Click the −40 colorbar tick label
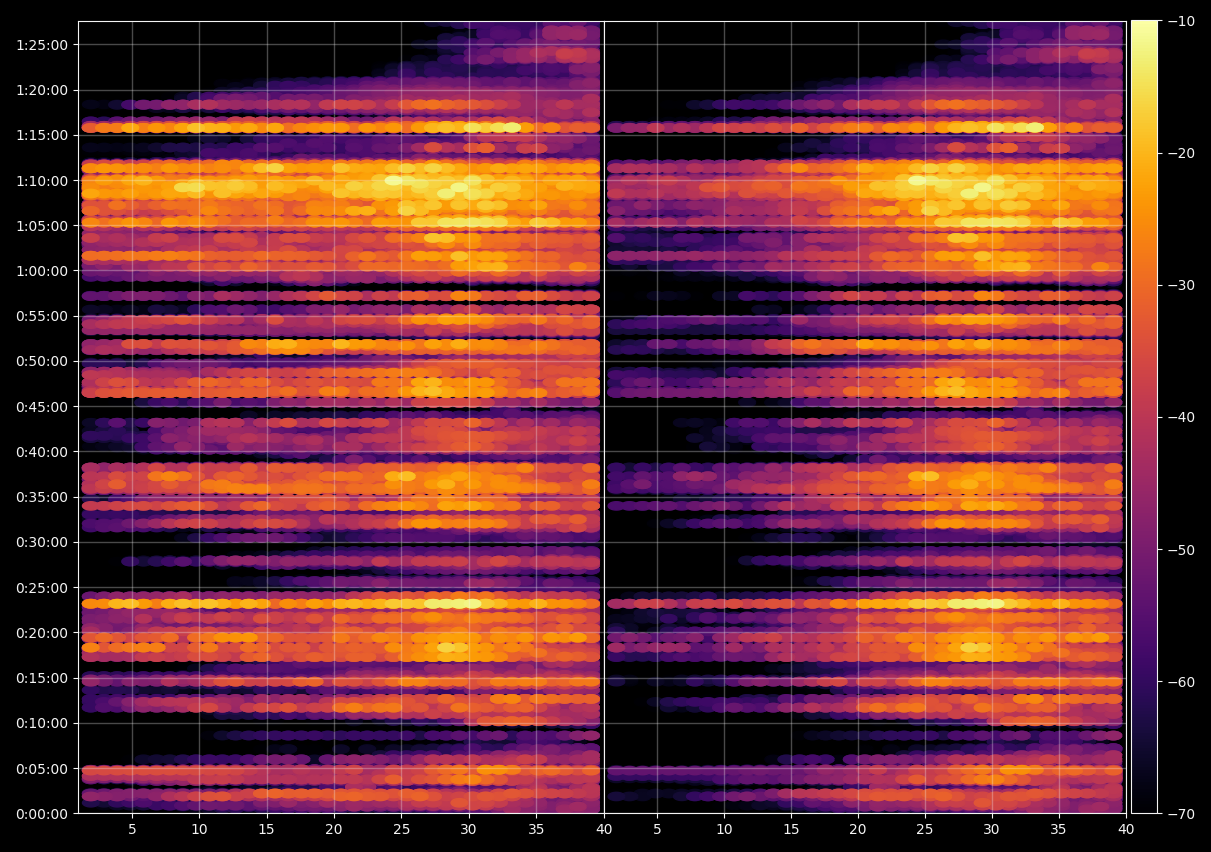This screenshot has width=1211, height=852. (1180, 417)
